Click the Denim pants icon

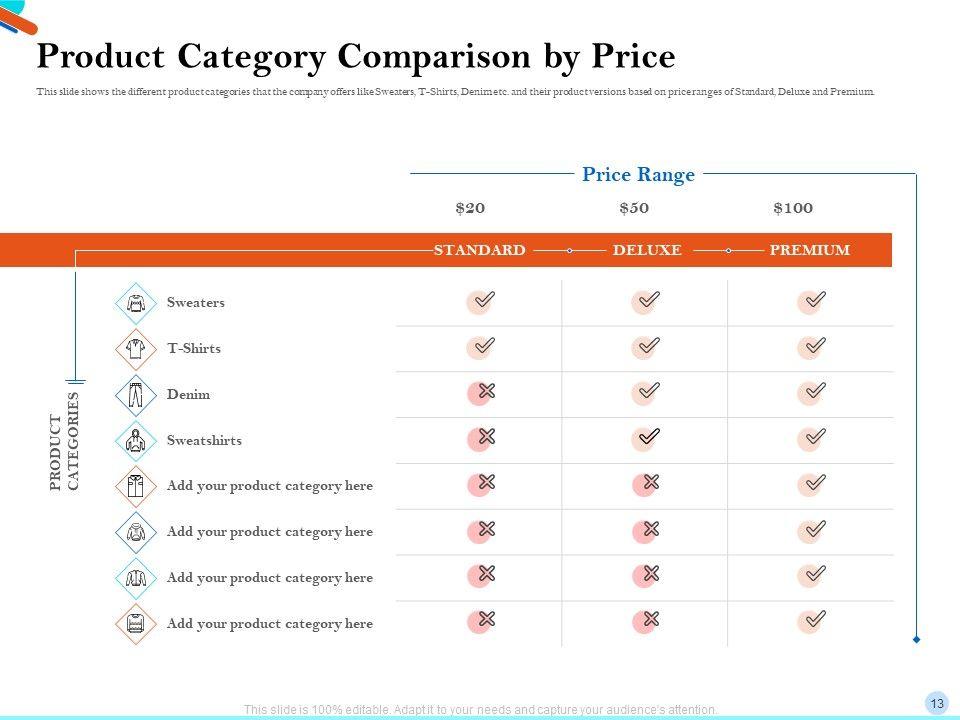(x=136, y=395)
